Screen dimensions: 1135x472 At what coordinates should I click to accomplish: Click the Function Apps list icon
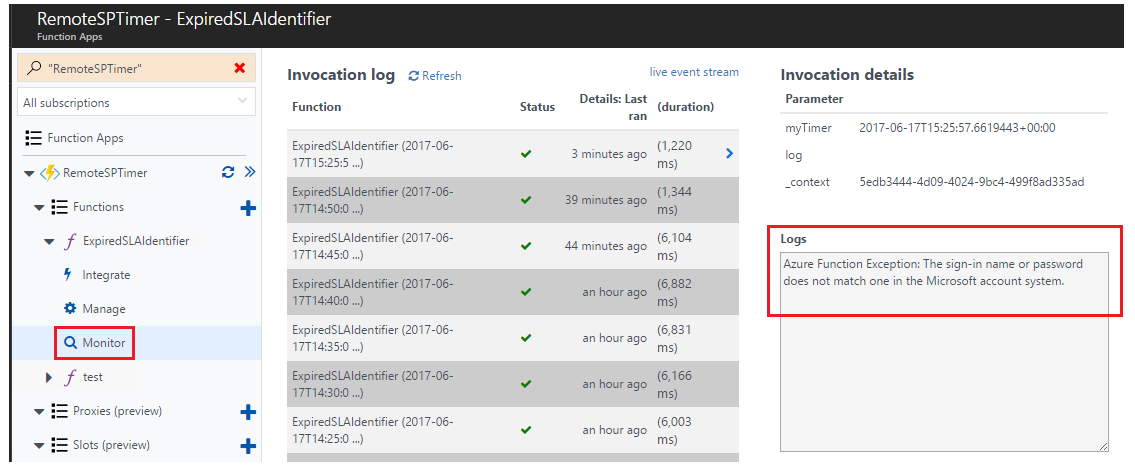[x=33, y=138]
